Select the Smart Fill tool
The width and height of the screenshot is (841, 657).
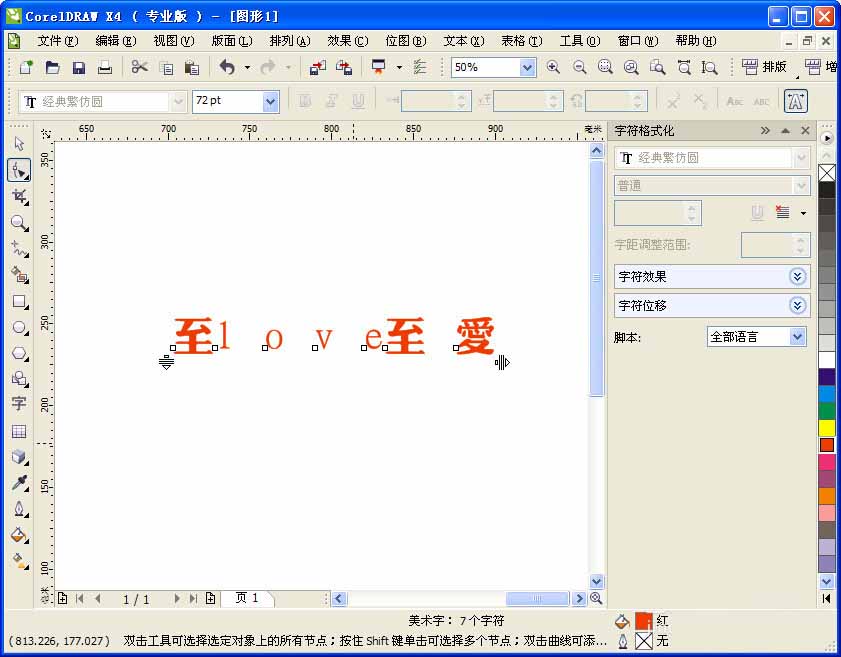coord(19,275)
